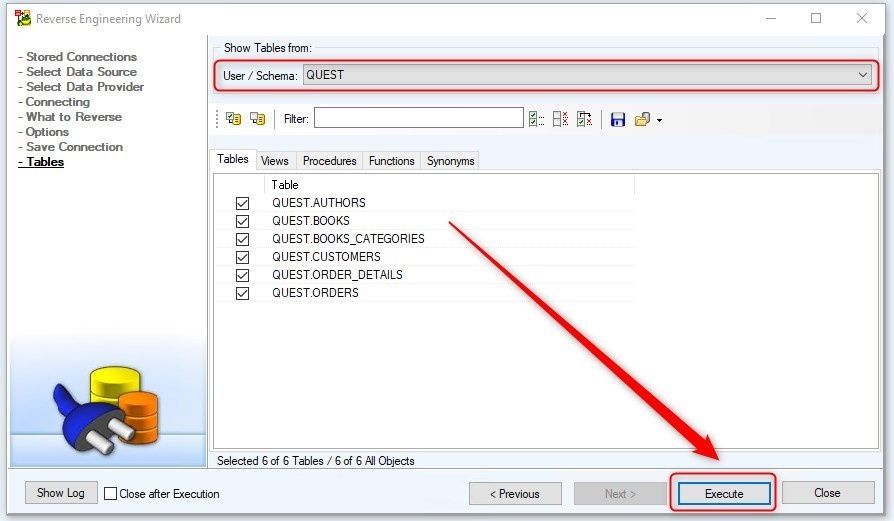Image resolution: width=894 pixels, height=521 pixels.
Task: Close the wizard with the title bar X
Action: pyautogui.click(x=862, y=18)
